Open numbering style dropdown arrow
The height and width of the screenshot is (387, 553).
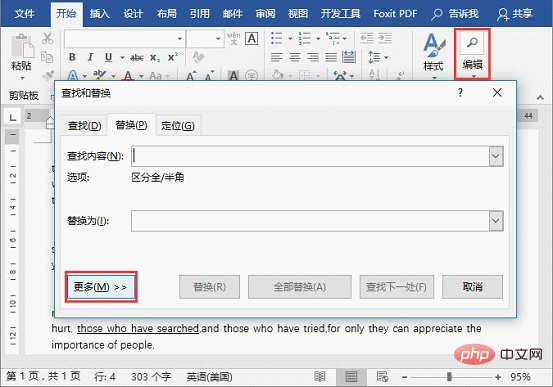318,38
